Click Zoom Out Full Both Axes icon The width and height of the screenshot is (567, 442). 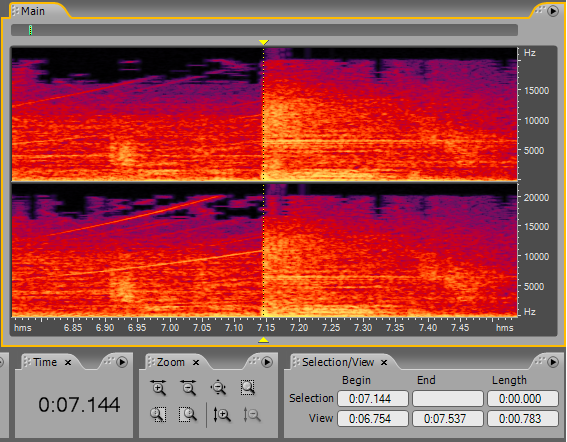point(218,387)
